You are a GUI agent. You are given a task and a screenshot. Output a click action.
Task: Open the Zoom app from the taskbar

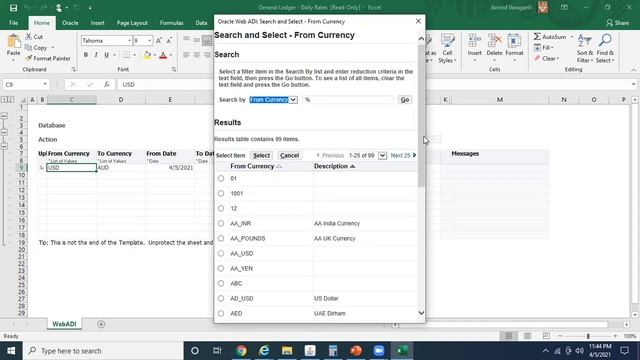click(x=379, y=351)
